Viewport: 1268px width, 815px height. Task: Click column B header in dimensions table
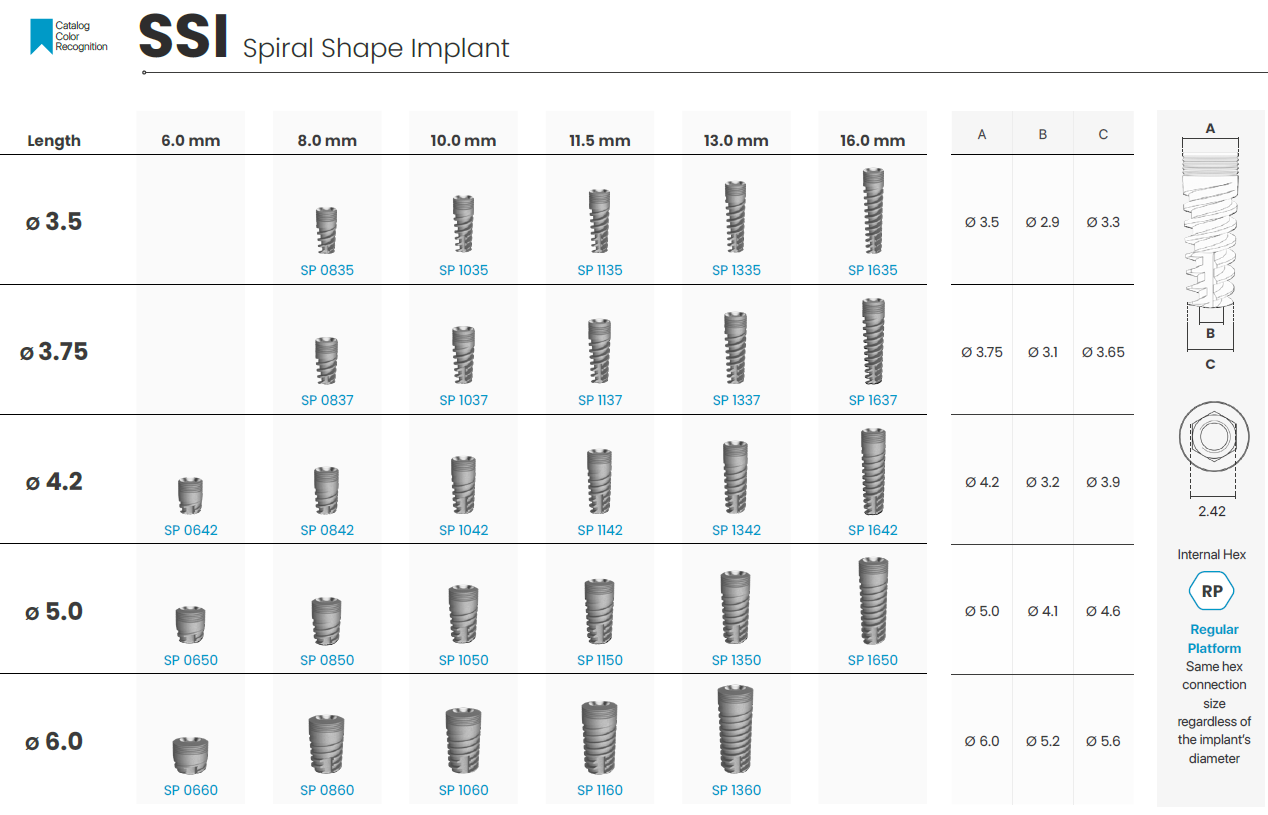[1043, 134]
